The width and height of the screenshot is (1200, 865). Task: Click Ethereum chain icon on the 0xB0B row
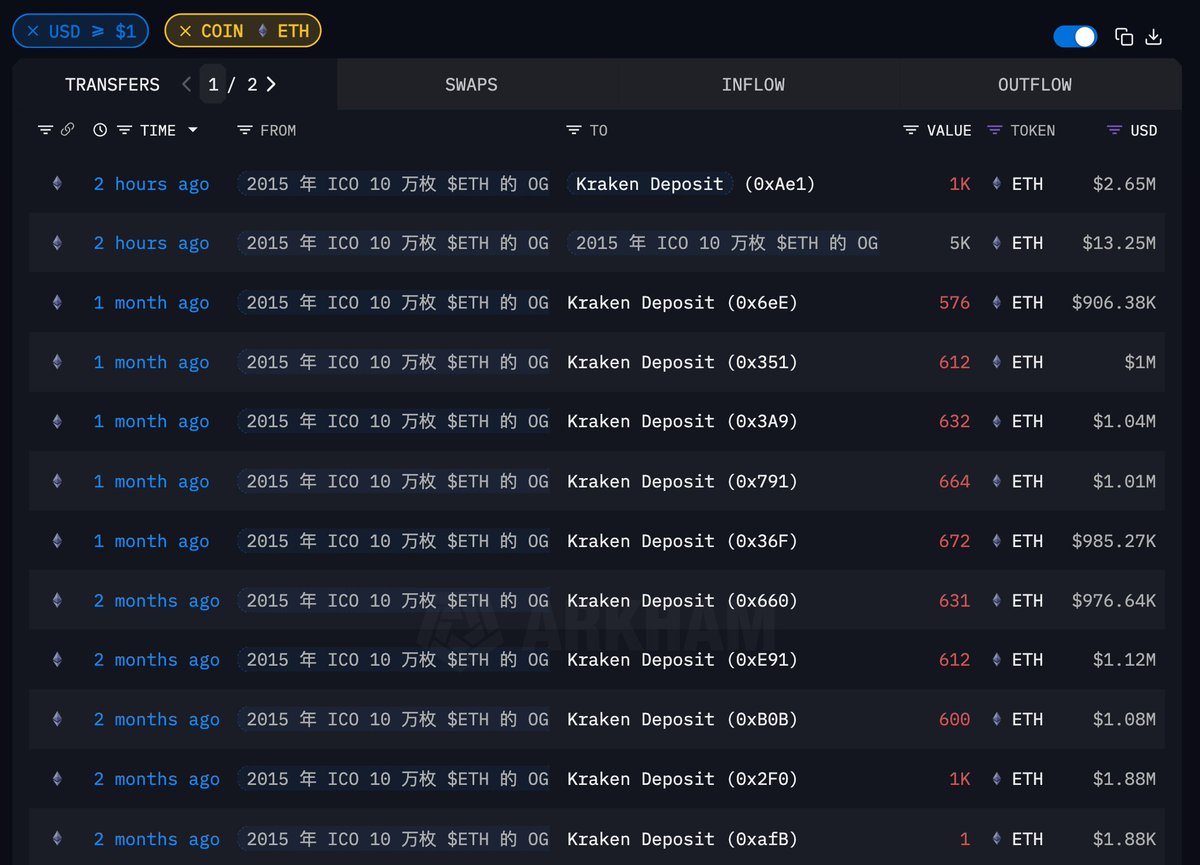click(x=57, y=719)
